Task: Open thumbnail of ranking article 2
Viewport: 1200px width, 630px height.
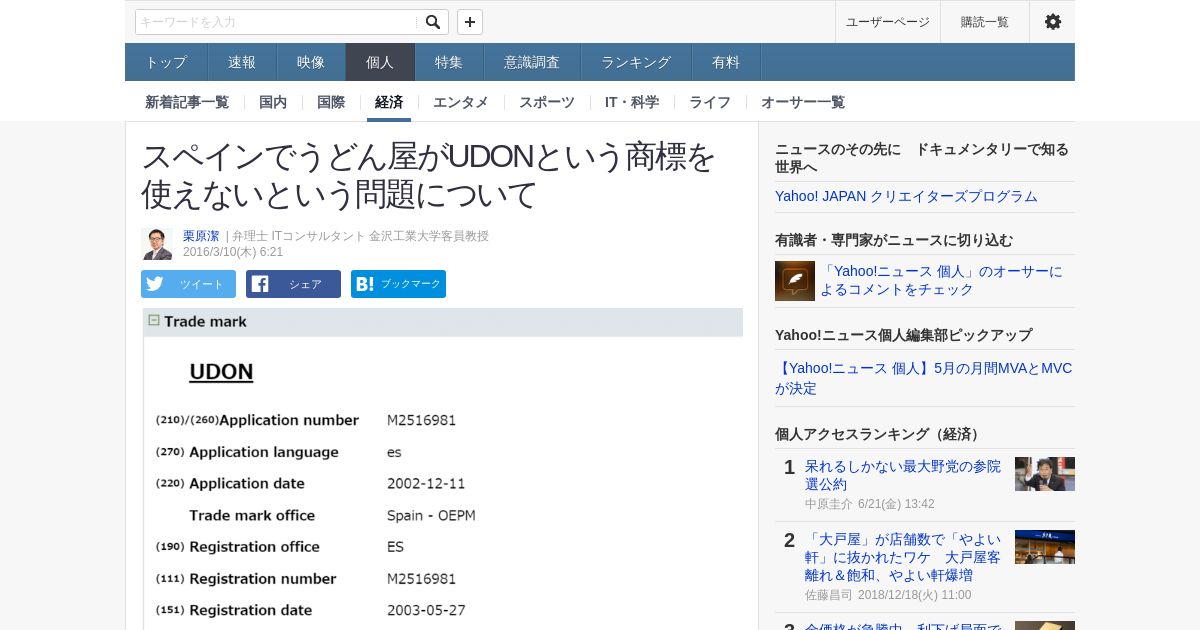Action: [x=1045, y=547]
